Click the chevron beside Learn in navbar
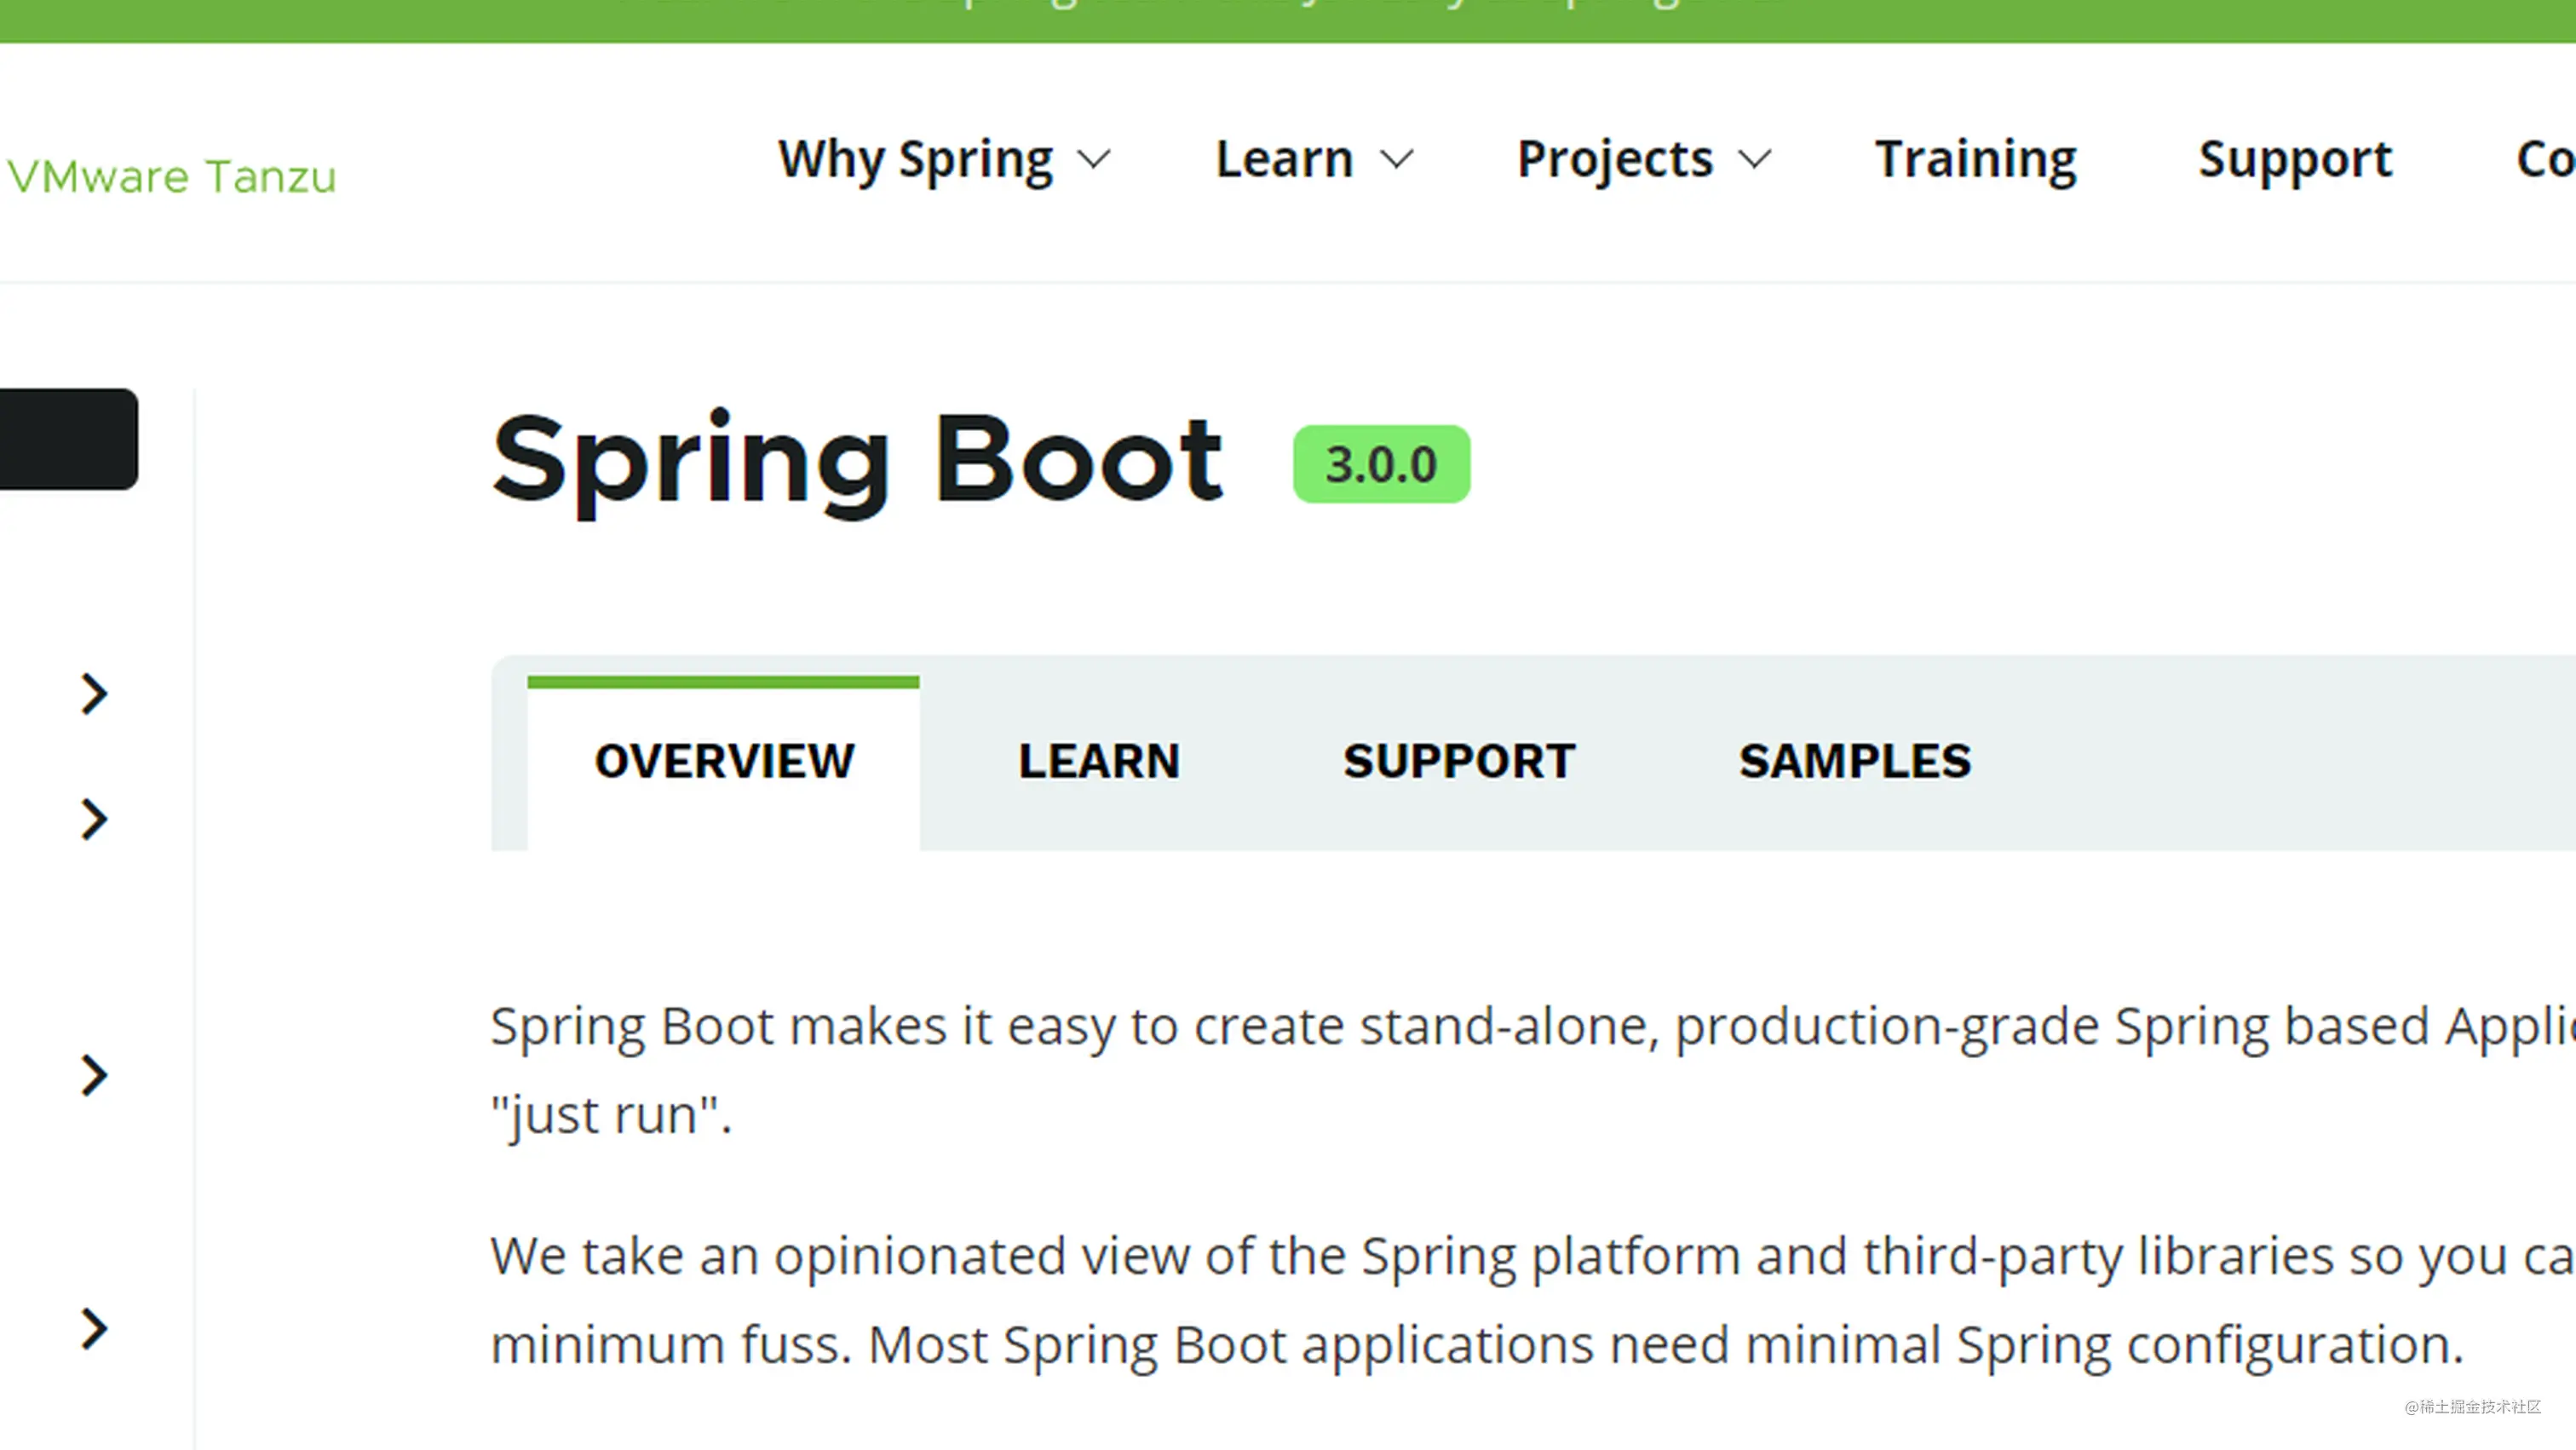This screenshot has height=1450, width=2576. point(1396,160)
